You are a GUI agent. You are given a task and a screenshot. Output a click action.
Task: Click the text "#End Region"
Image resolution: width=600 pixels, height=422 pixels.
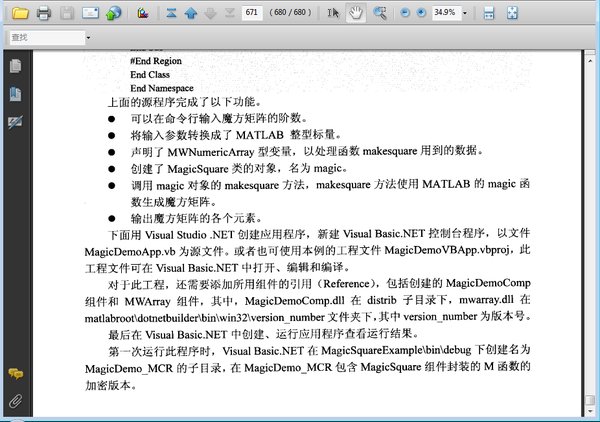(x=156, y=61)
